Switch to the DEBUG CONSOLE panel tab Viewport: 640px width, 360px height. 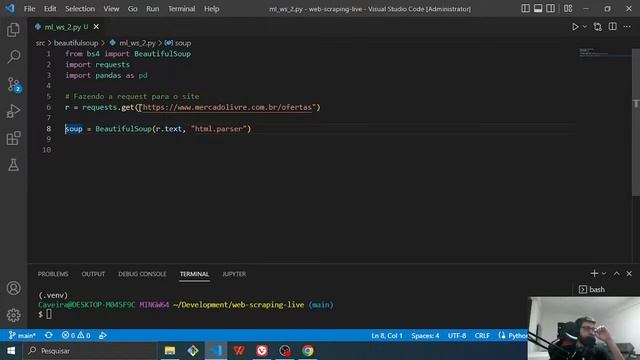tap(142, 274)
